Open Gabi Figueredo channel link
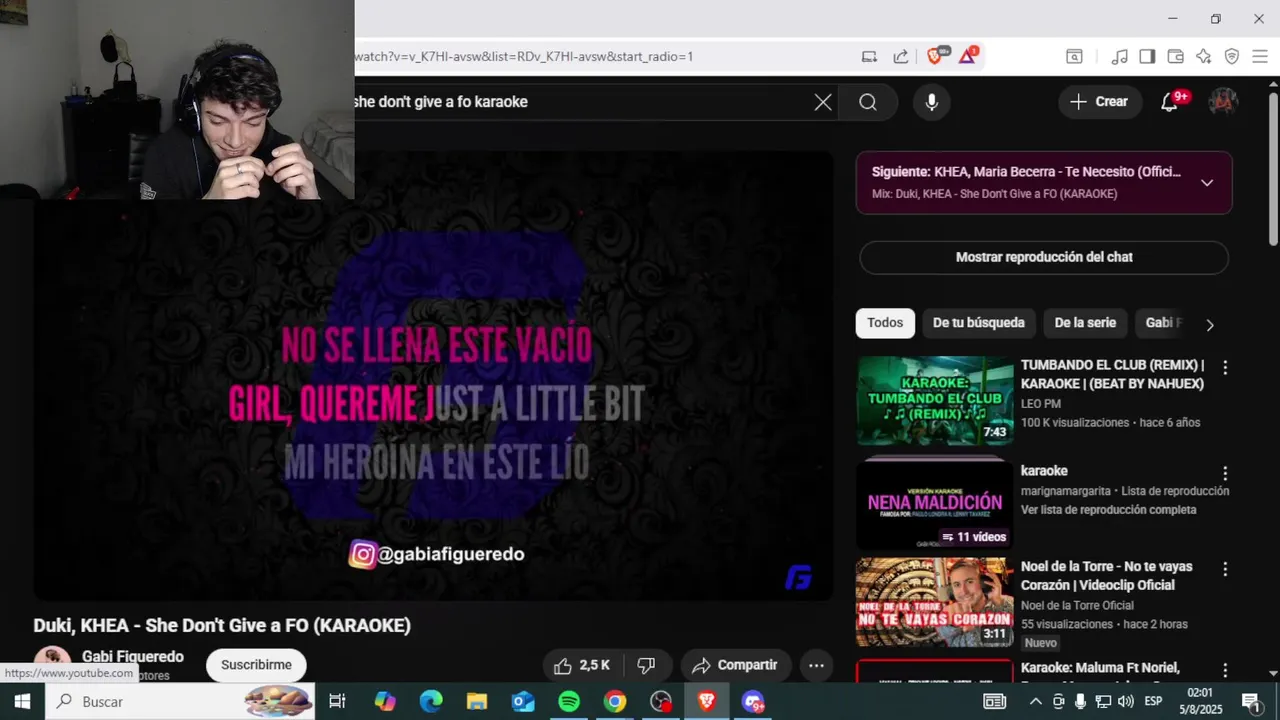1280x720 pixels. (133, 657)
